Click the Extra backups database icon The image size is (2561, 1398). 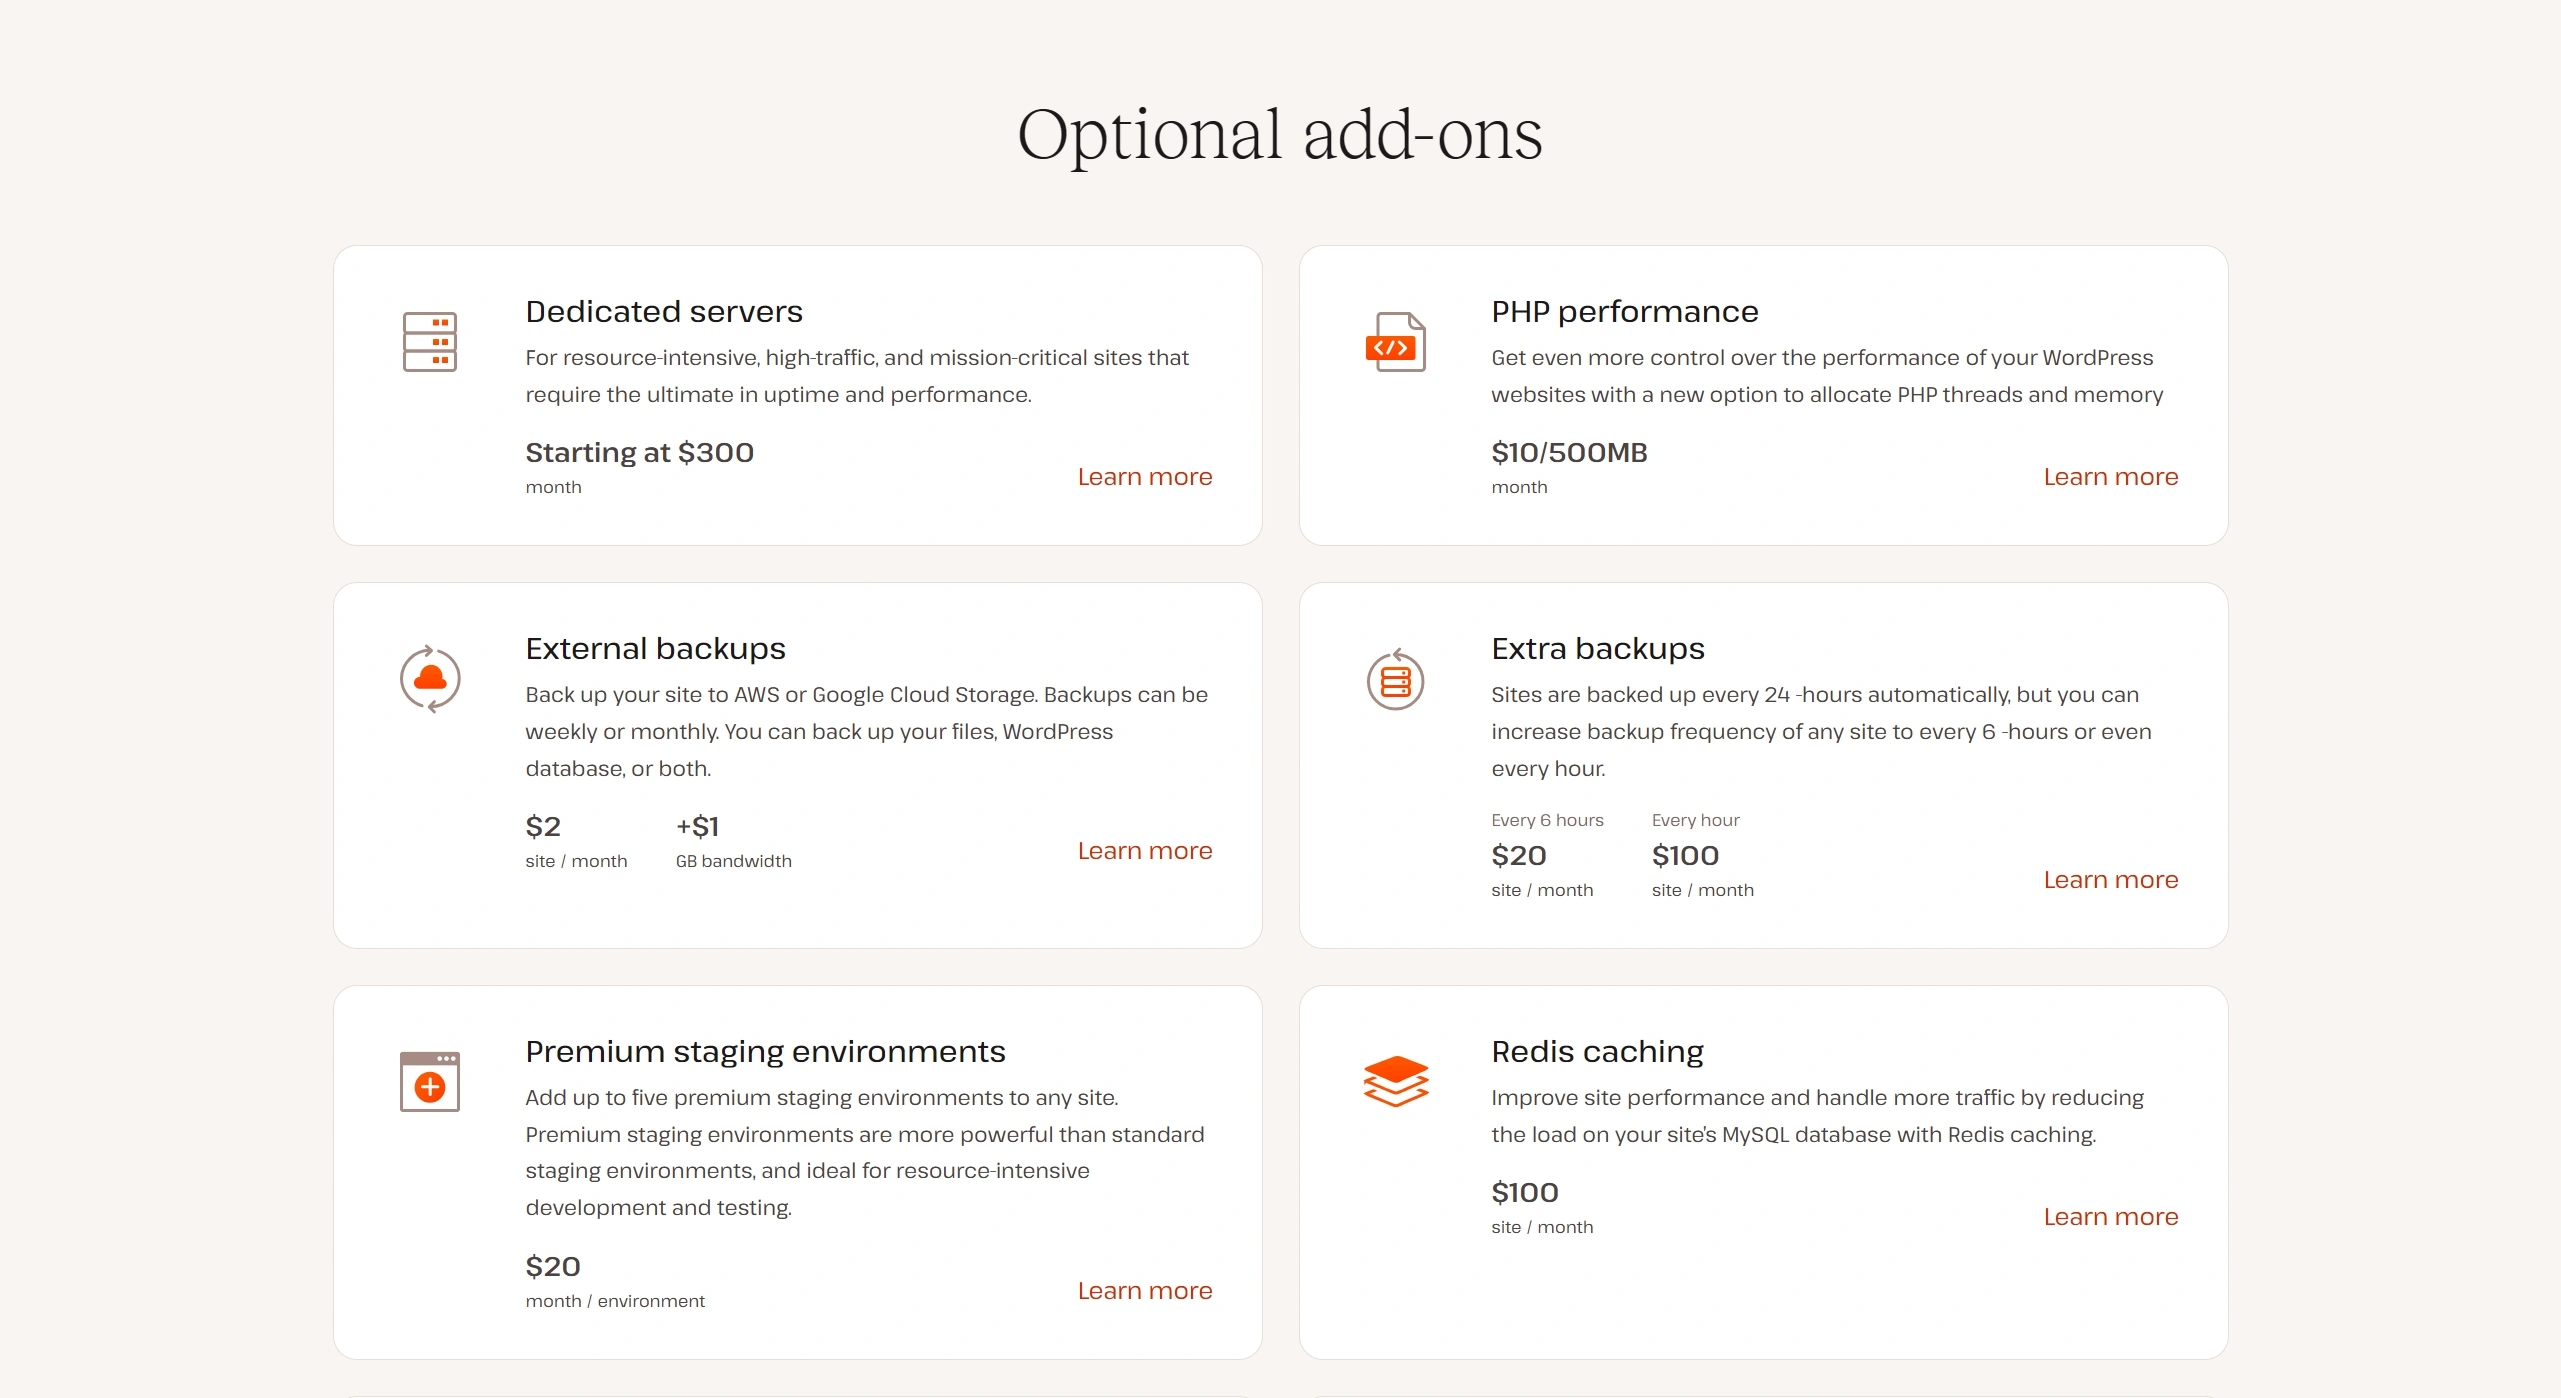click(1395, 680)
